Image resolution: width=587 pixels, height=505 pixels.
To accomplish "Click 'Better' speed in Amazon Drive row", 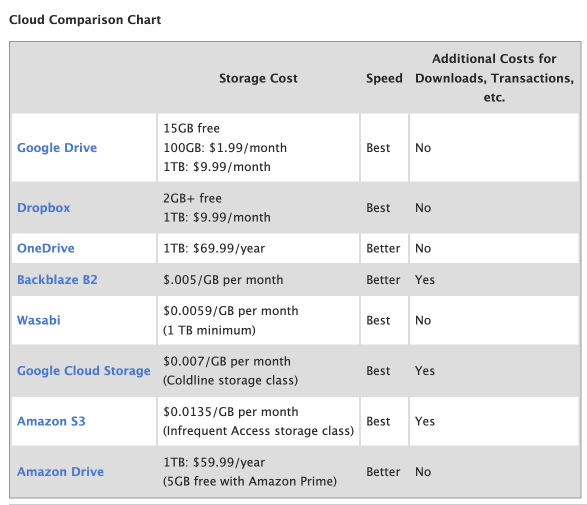I will [383, 471].
